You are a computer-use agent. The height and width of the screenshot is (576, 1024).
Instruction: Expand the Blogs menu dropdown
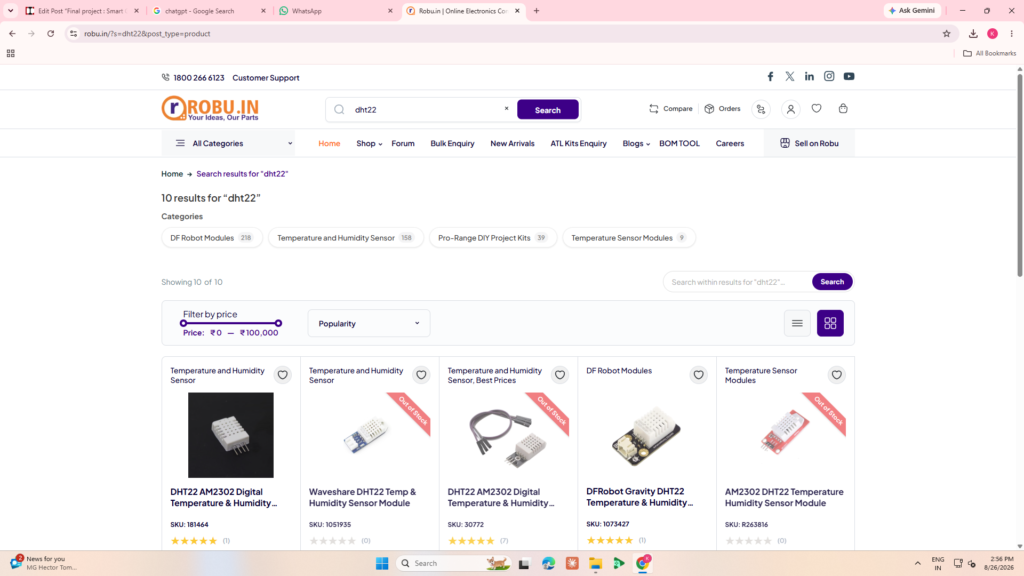(x=635, y=143)
